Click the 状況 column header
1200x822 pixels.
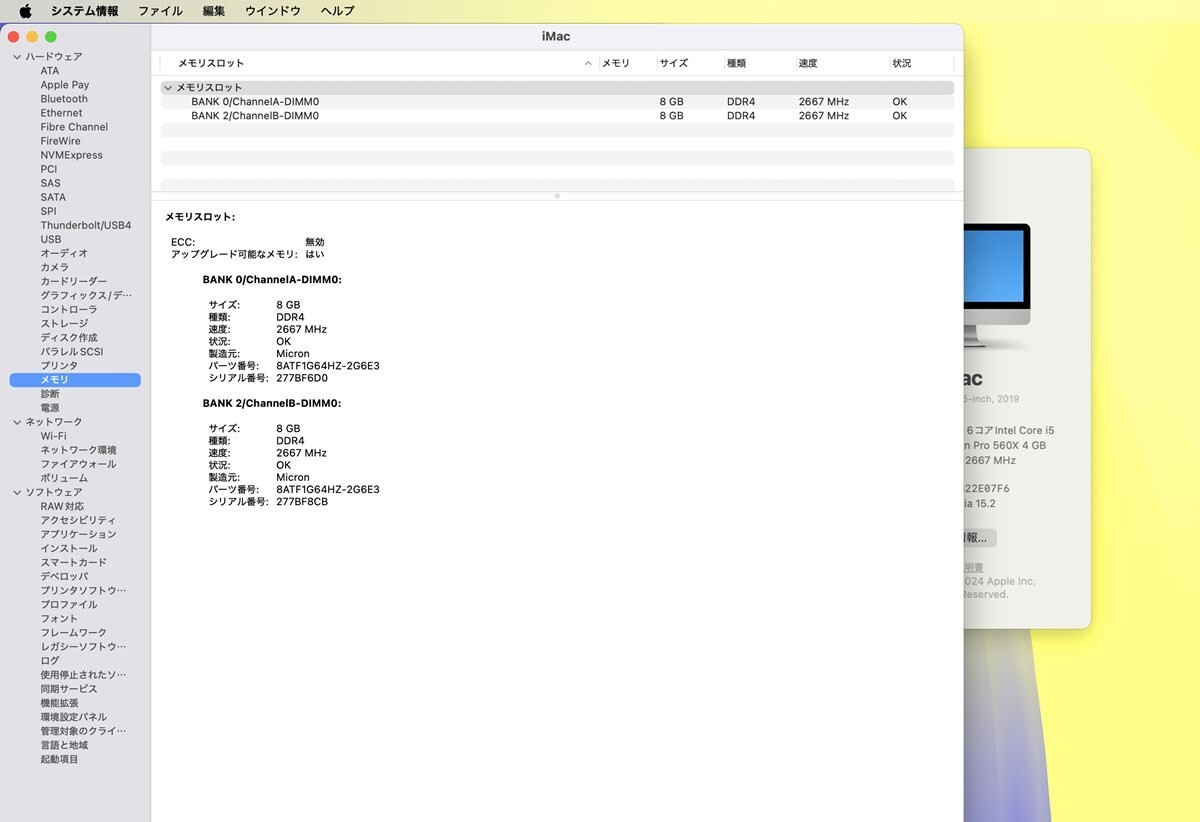(902, 63)
